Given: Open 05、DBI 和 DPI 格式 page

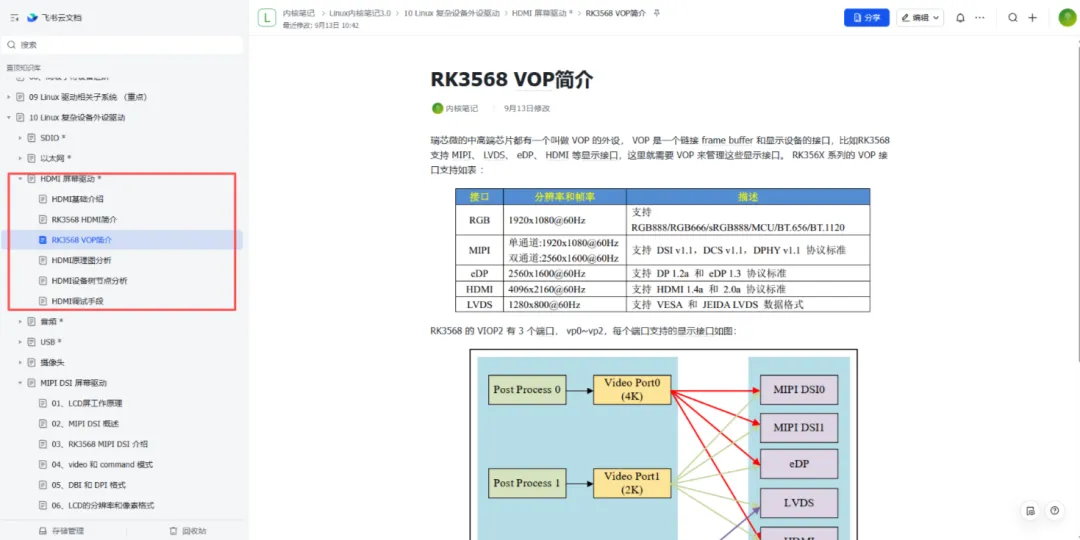Looking at the screenshot, I should (89, 485).
